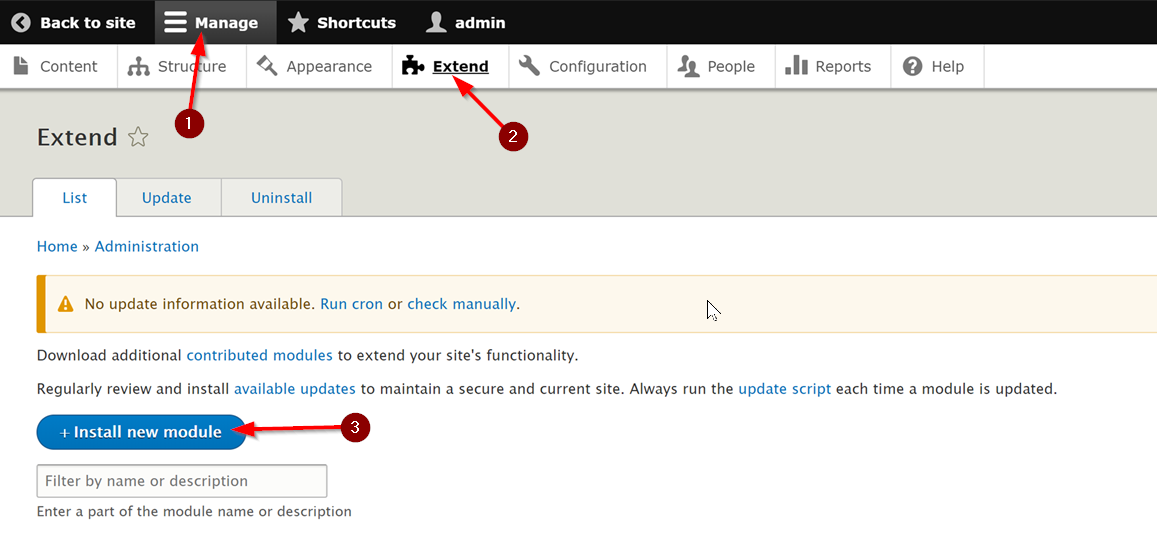
Task: Click the Appearance paintbrush icon
Action: point(266,66)
